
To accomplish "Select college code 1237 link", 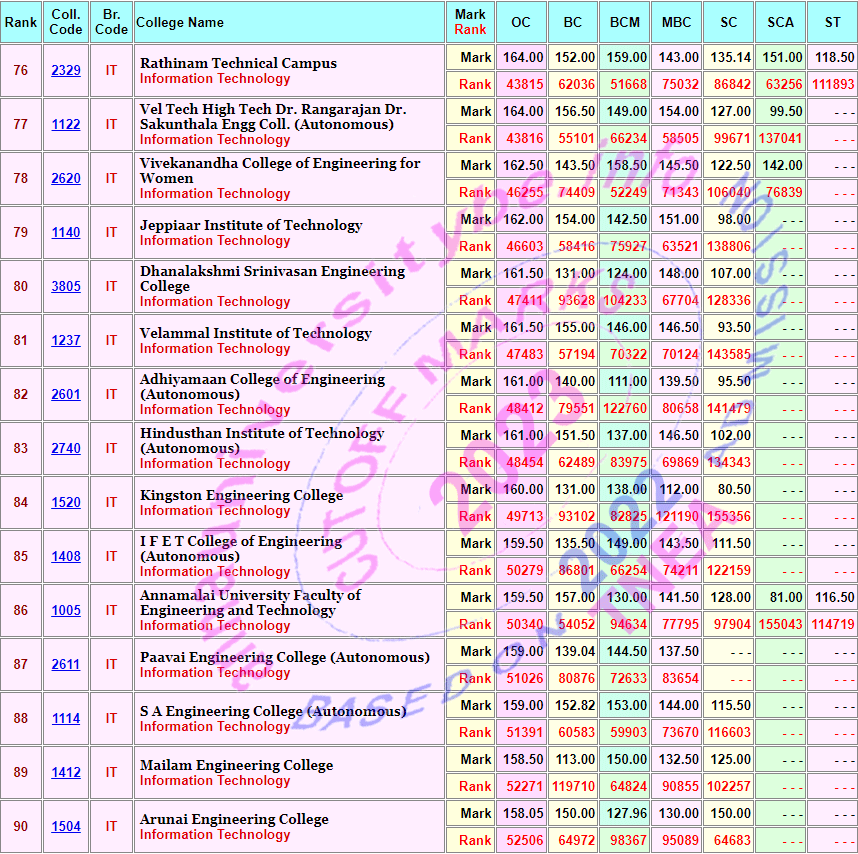I will click(x=66, y=340).
